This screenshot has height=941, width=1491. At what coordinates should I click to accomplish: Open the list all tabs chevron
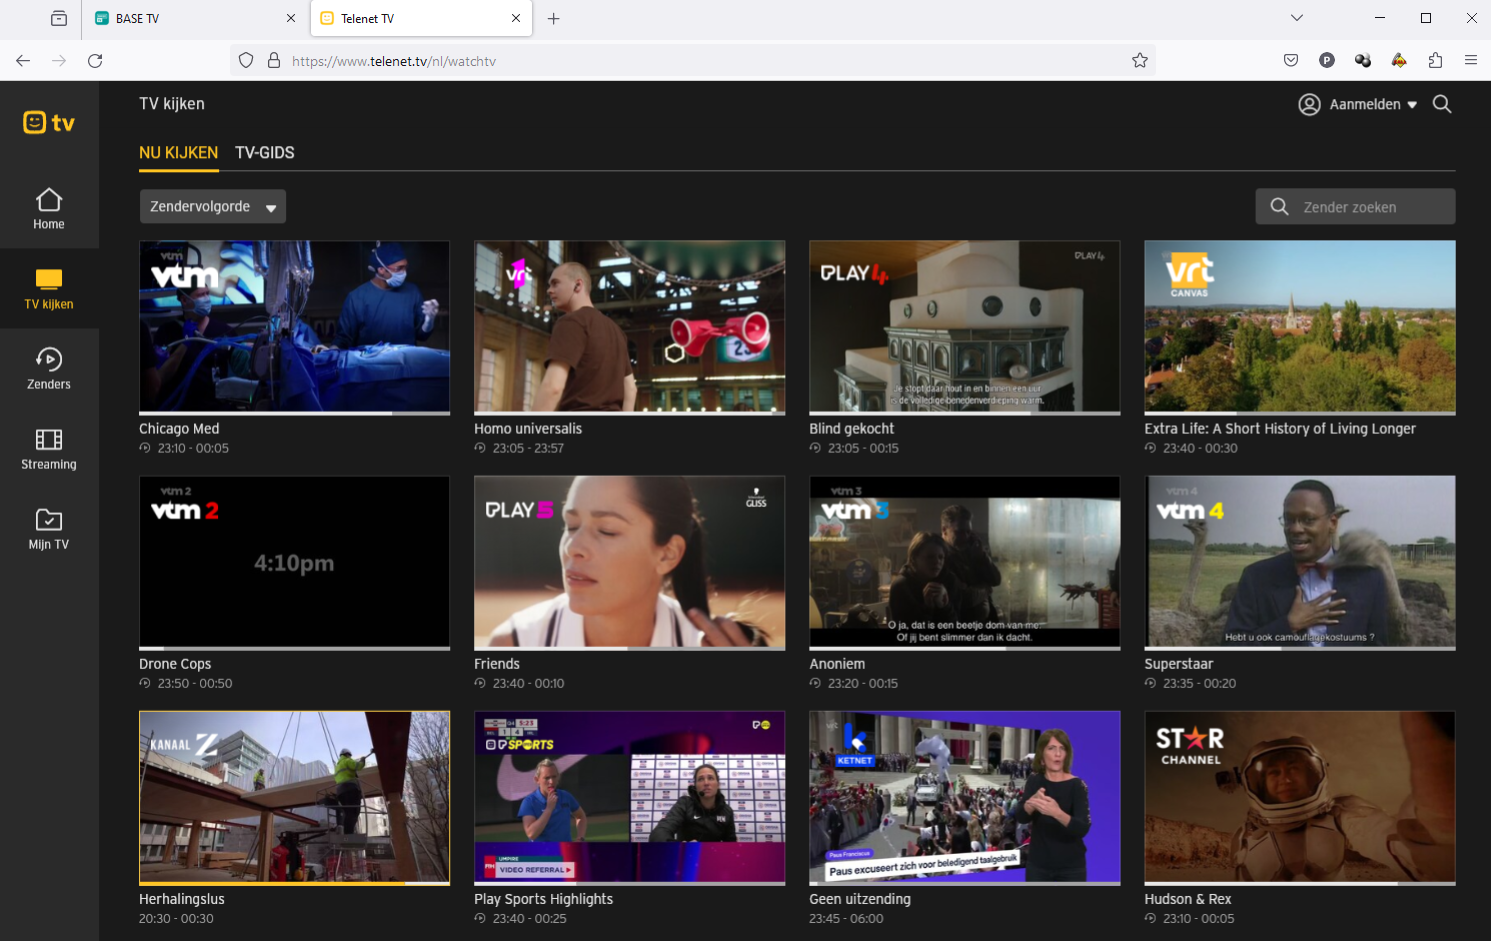click(1296, 18)
